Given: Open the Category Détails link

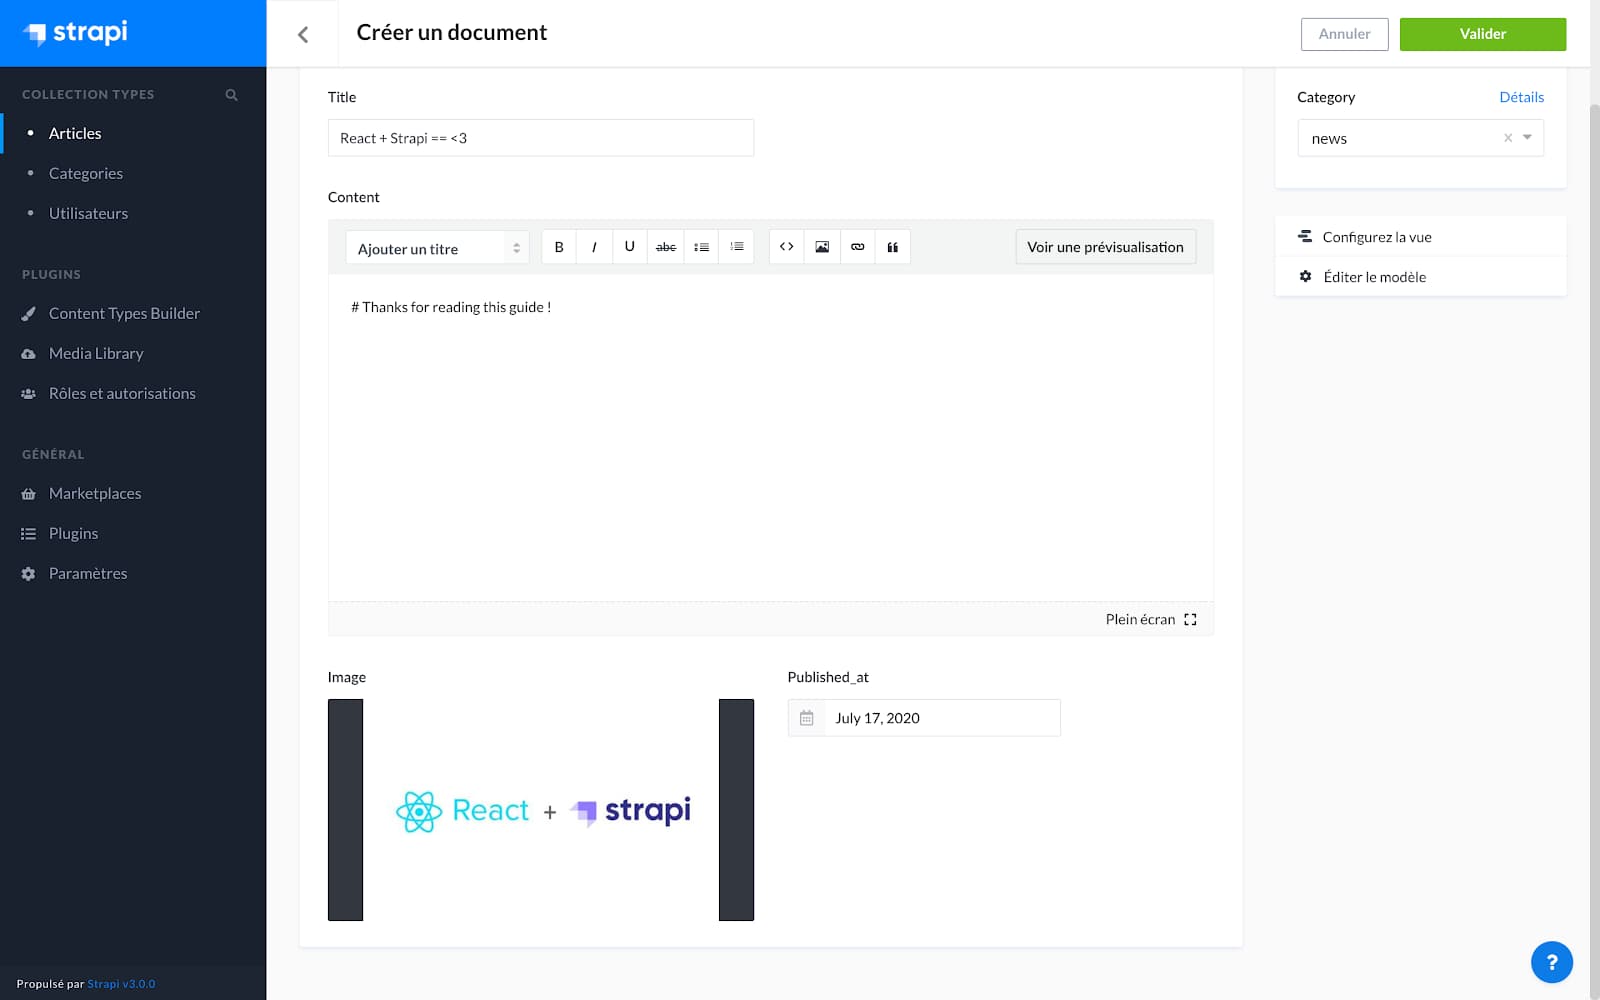Looking at the screenshot, I should click(x=1521, y=96).
